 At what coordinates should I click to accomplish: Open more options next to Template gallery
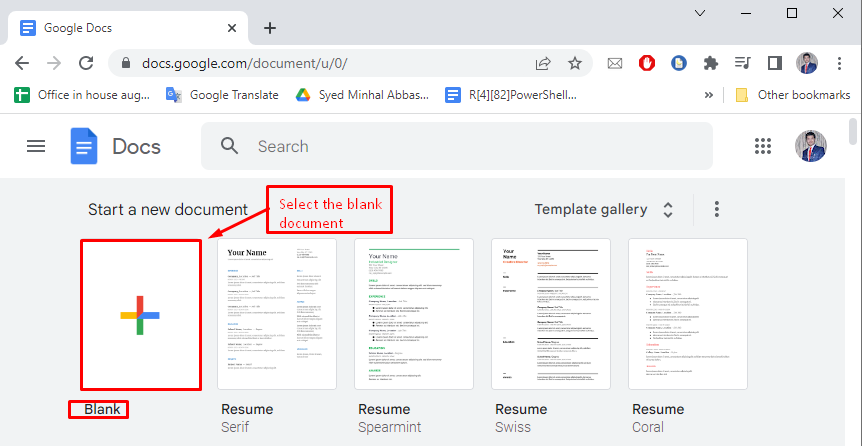coord(716,209)
